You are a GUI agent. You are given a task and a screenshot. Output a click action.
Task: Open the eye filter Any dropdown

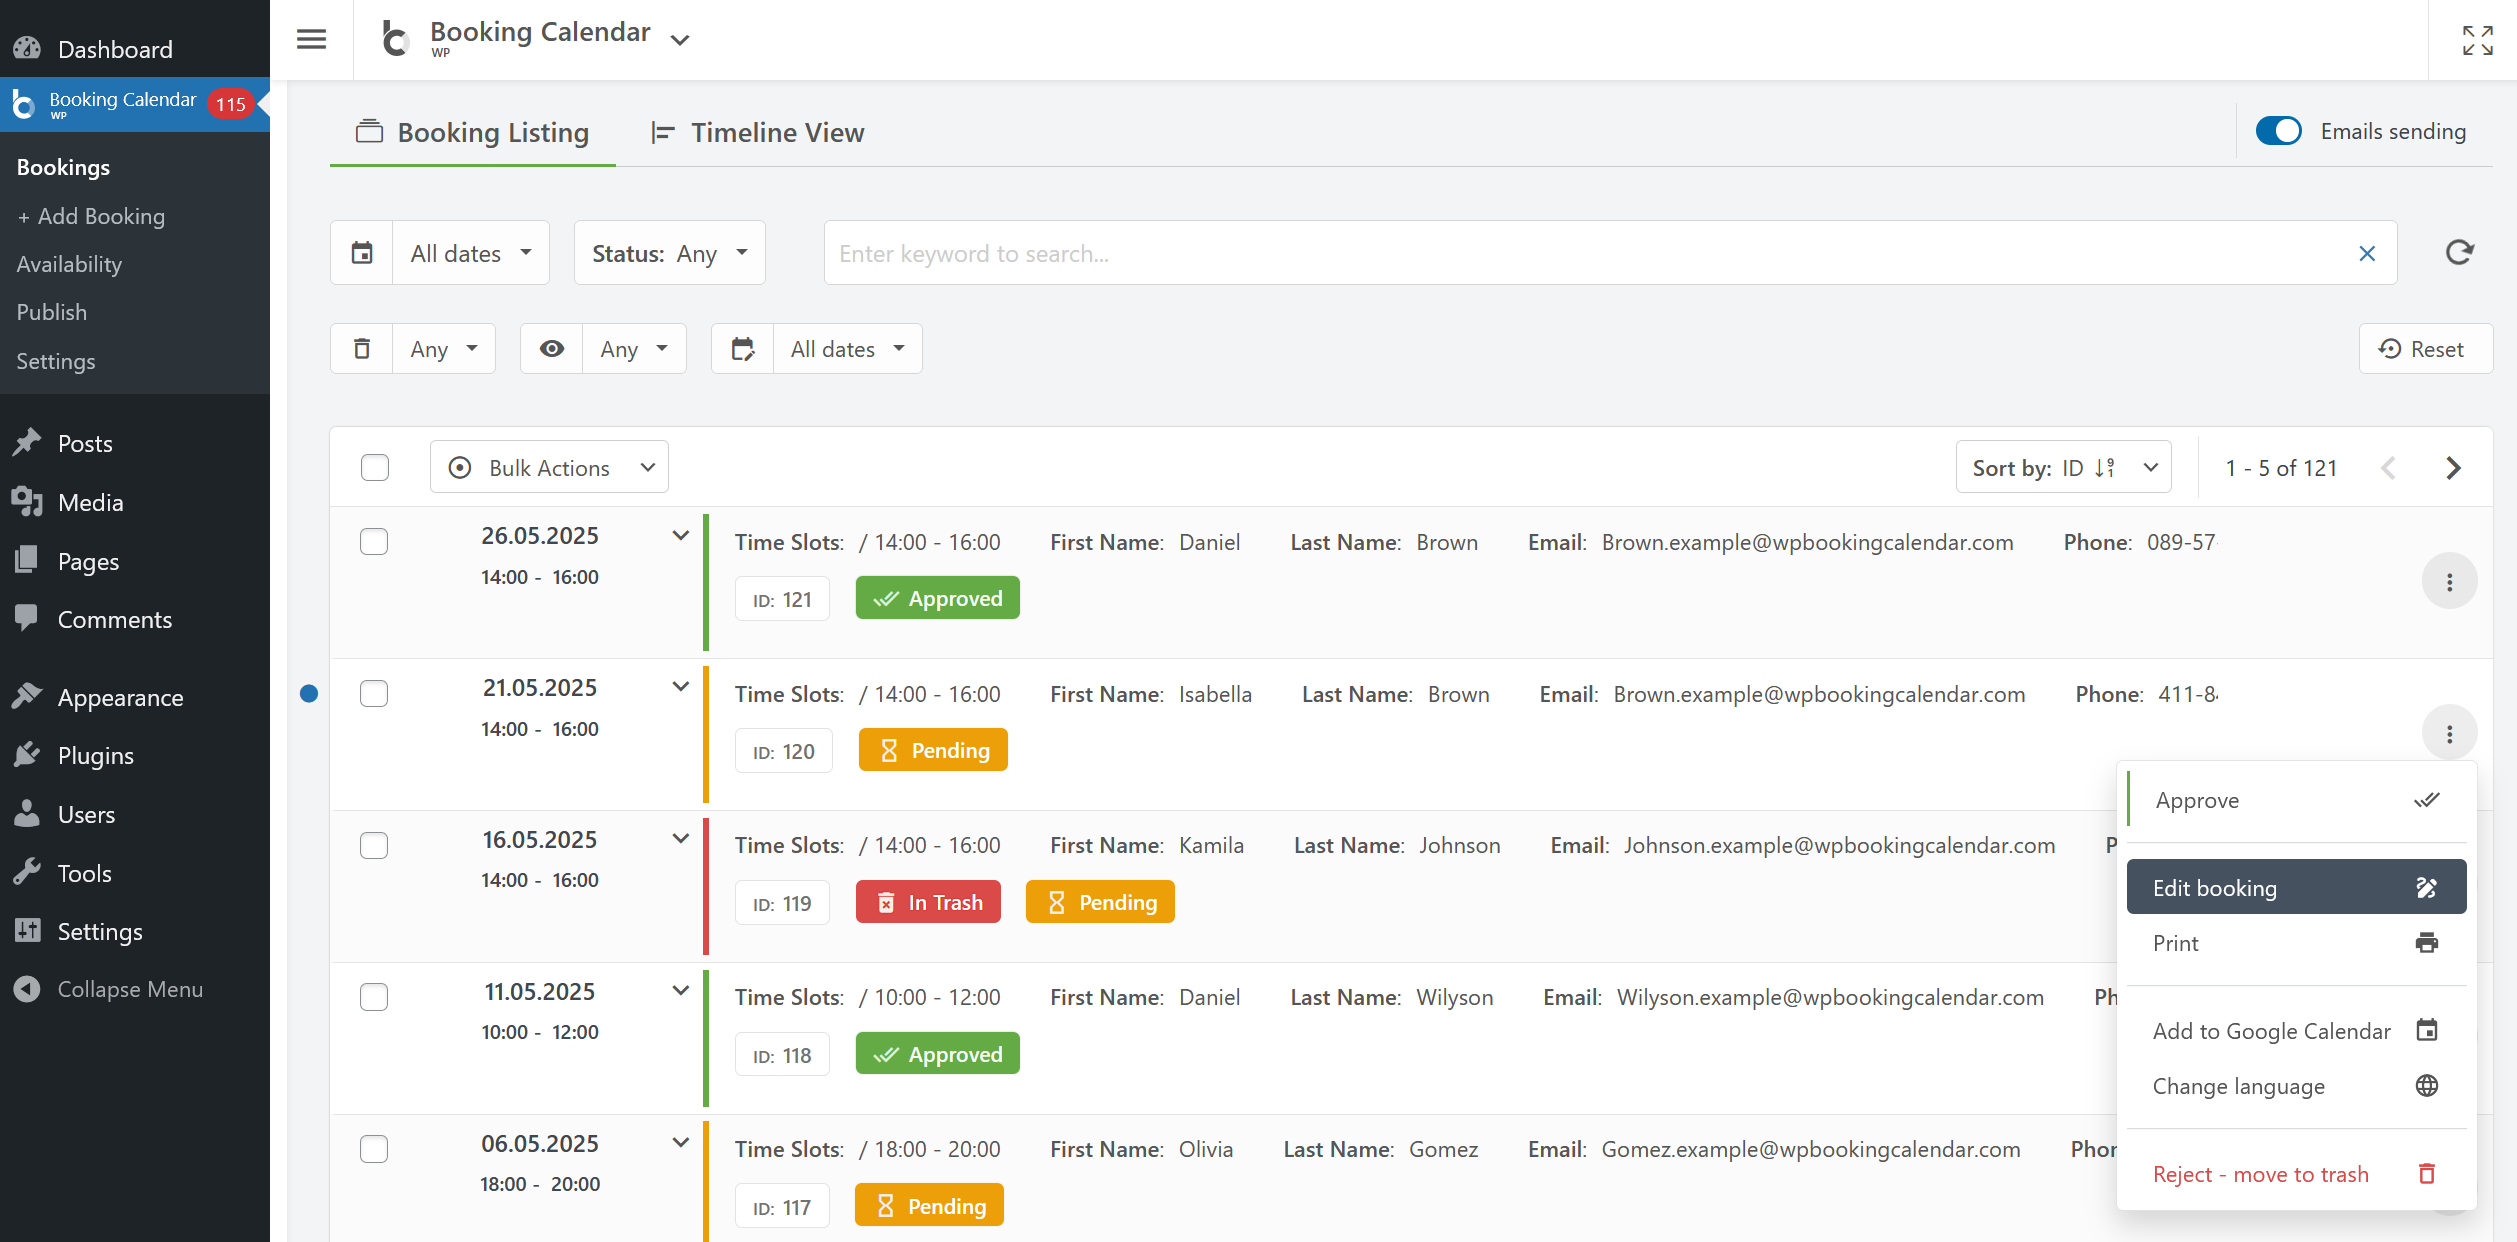[x=634, y=349]
